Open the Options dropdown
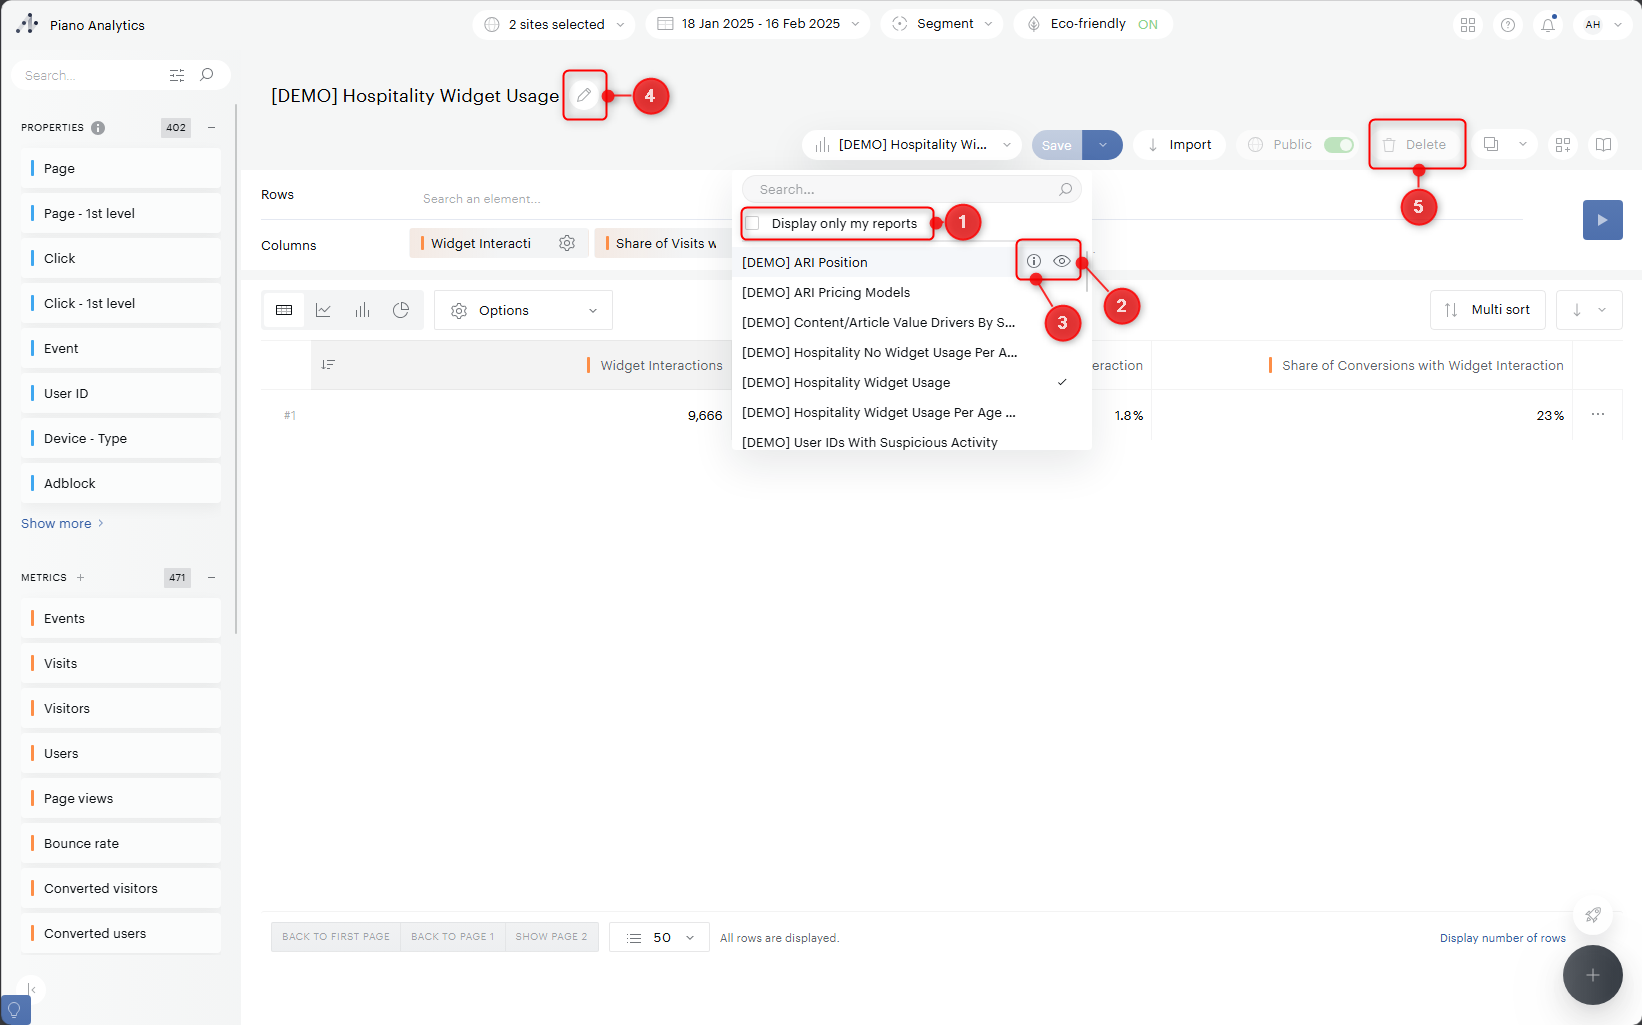The width and height of the screenshot is (1642, 1025). coord(523,310)
